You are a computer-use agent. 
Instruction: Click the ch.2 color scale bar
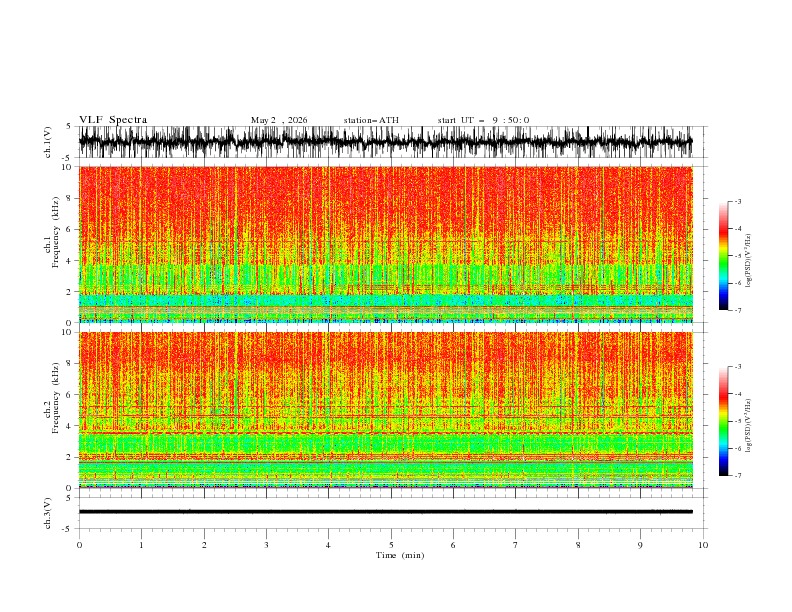click(723, 421)
